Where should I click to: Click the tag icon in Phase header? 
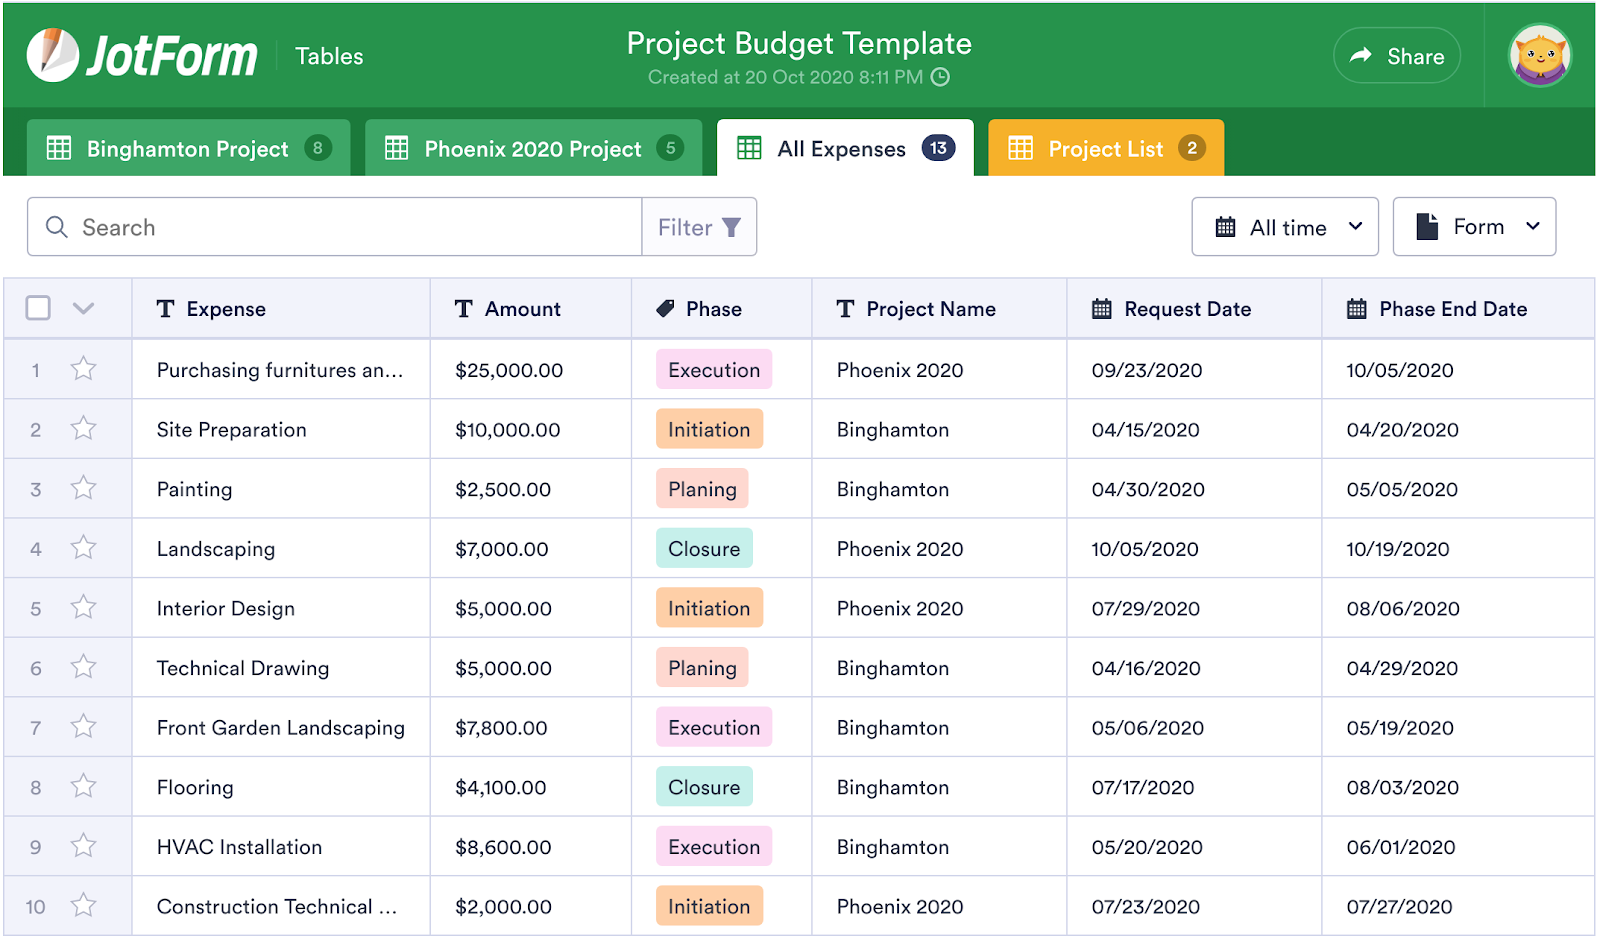665,309
